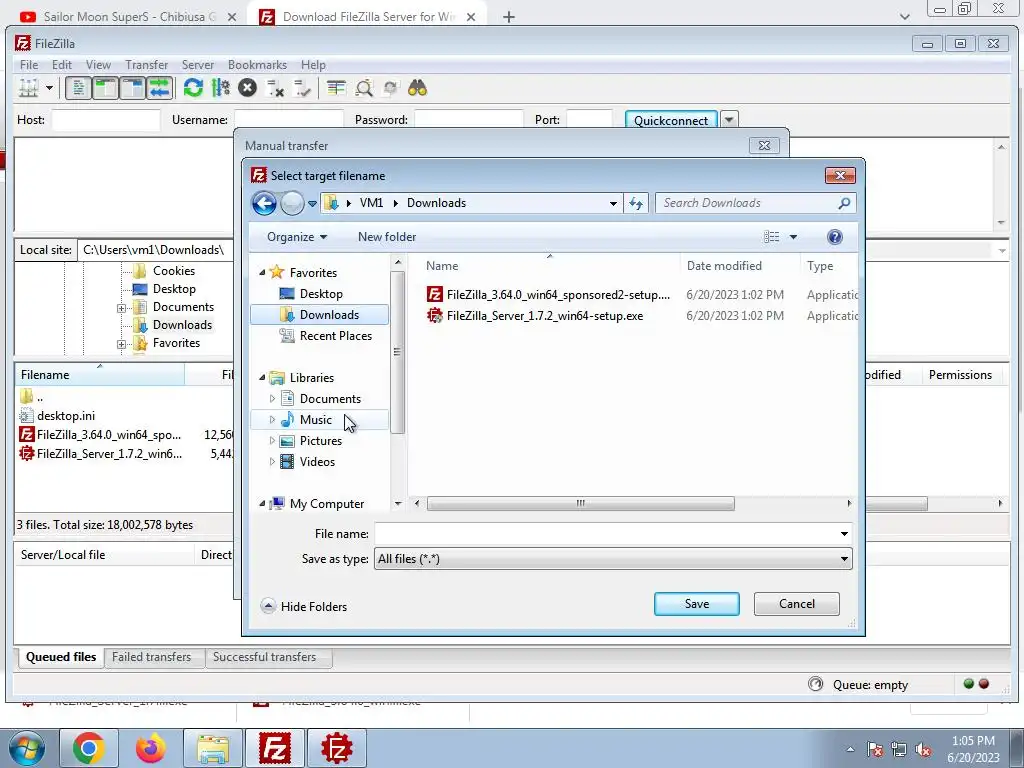1024x768 pixels.
Task: Click FileZilla Server taskbar icon
Action: pyautogui.click(x=337, y=748)
